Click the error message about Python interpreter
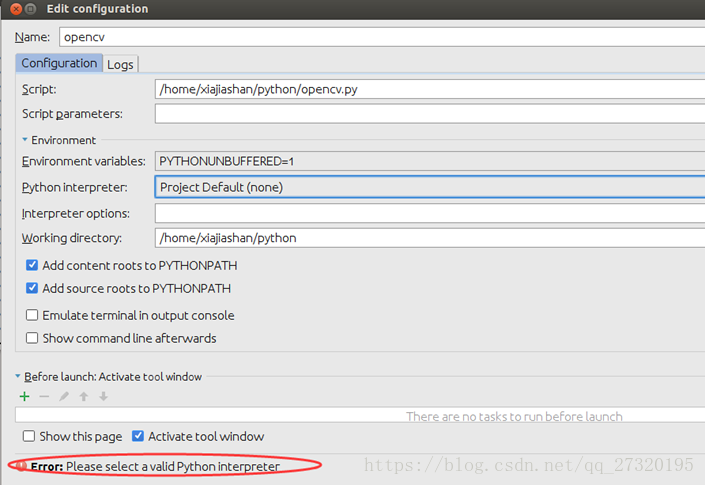Screen dimensions: 705x485 tap(155, 467)
